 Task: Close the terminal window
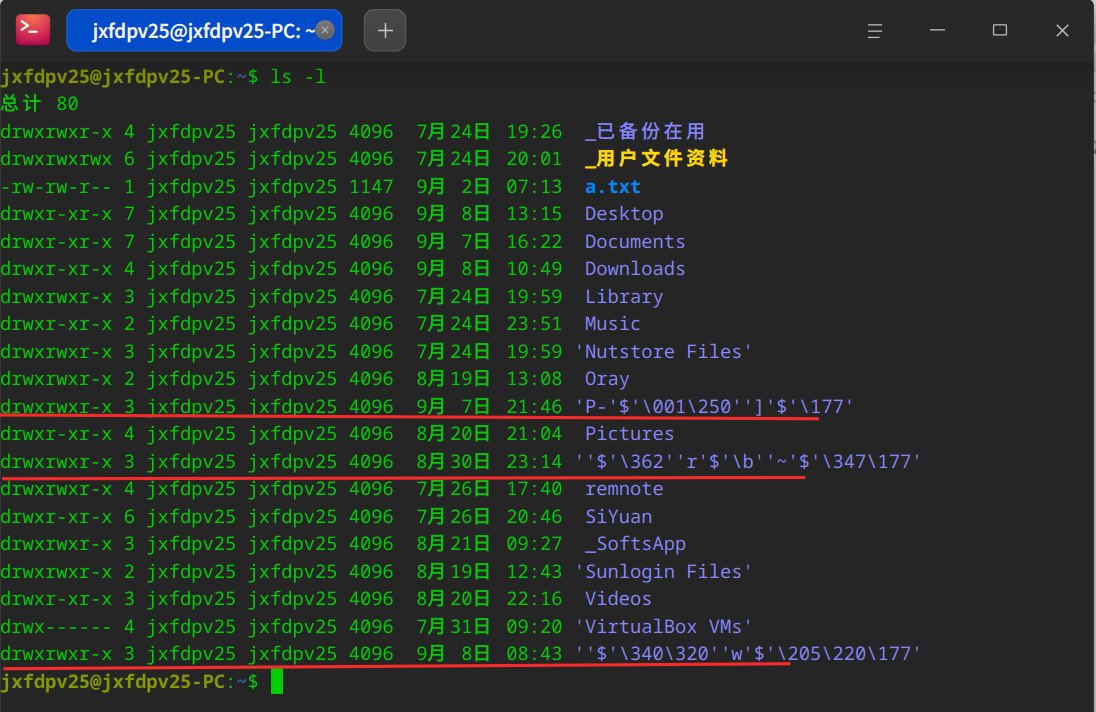[1062, 31]
